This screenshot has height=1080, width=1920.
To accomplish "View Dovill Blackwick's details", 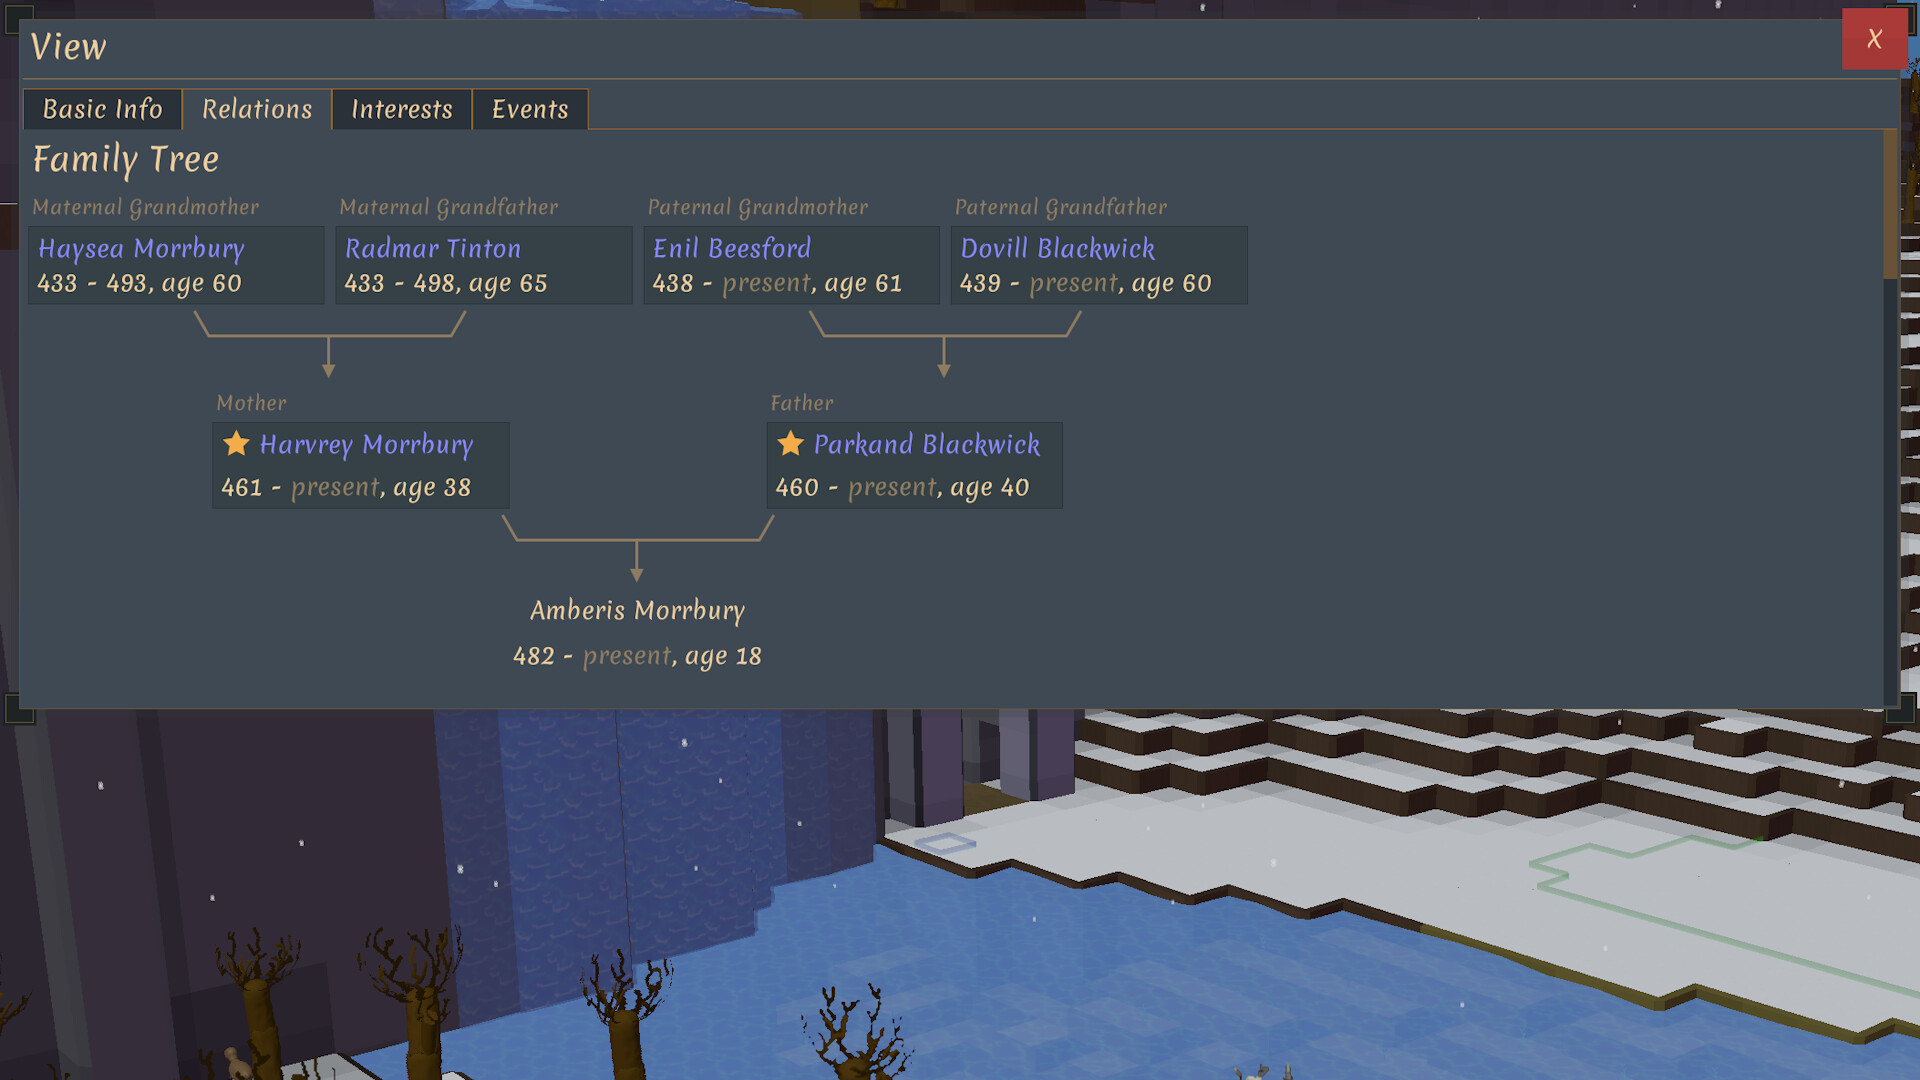I will (1057, 248).
